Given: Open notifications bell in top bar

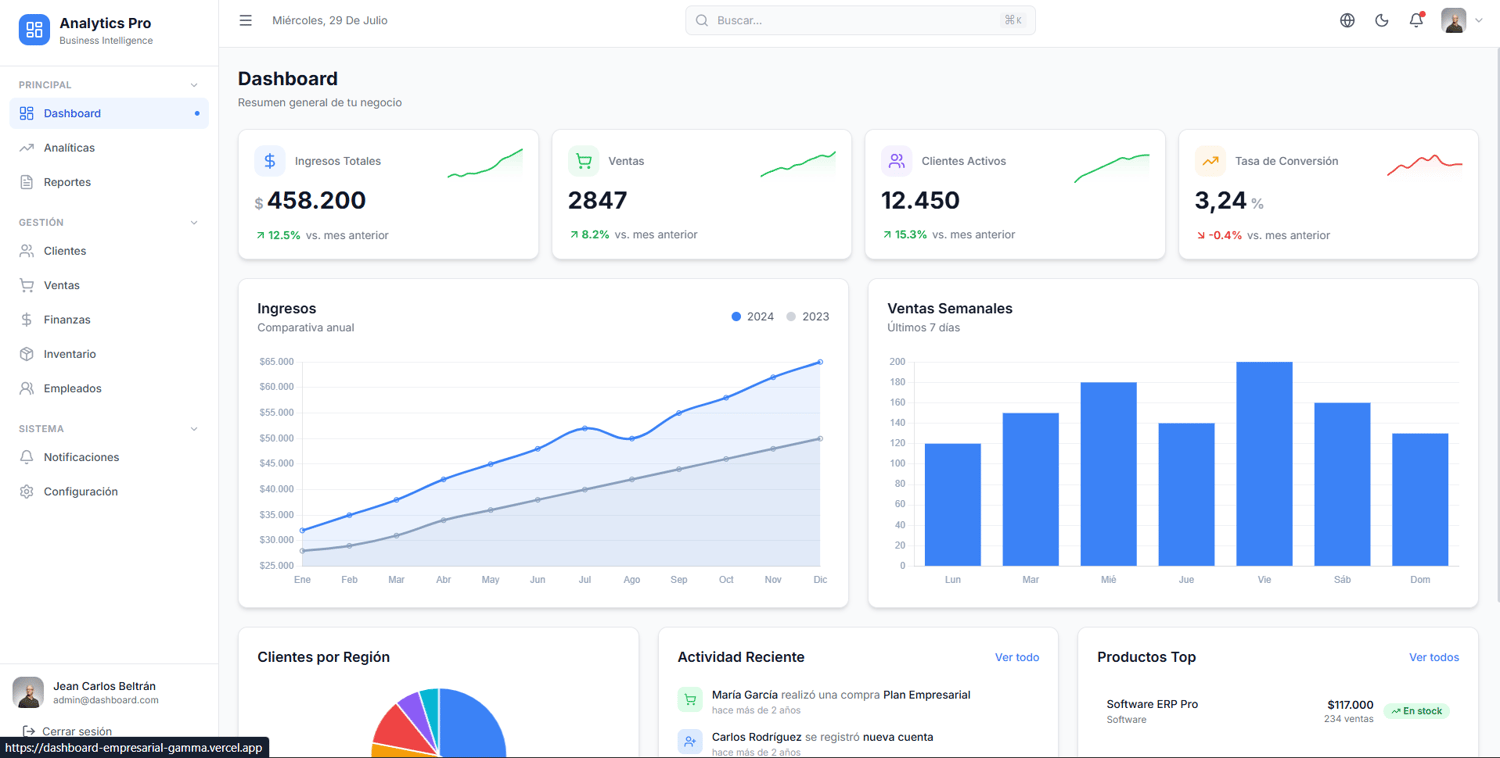Looking at the screenshot, I should [x=1416, y=20].
